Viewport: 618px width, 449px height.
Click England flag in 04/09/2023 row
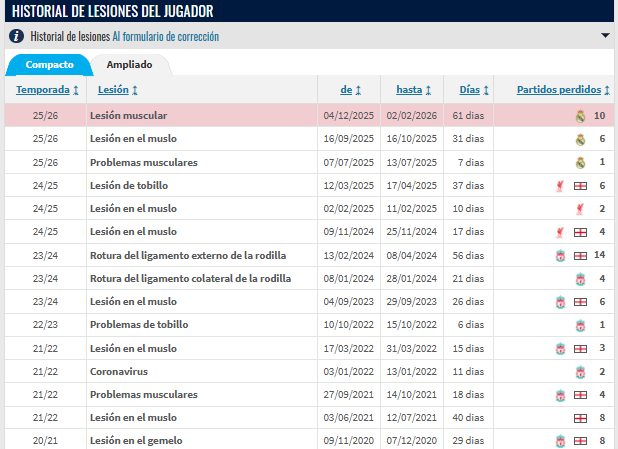coord(580,302)
